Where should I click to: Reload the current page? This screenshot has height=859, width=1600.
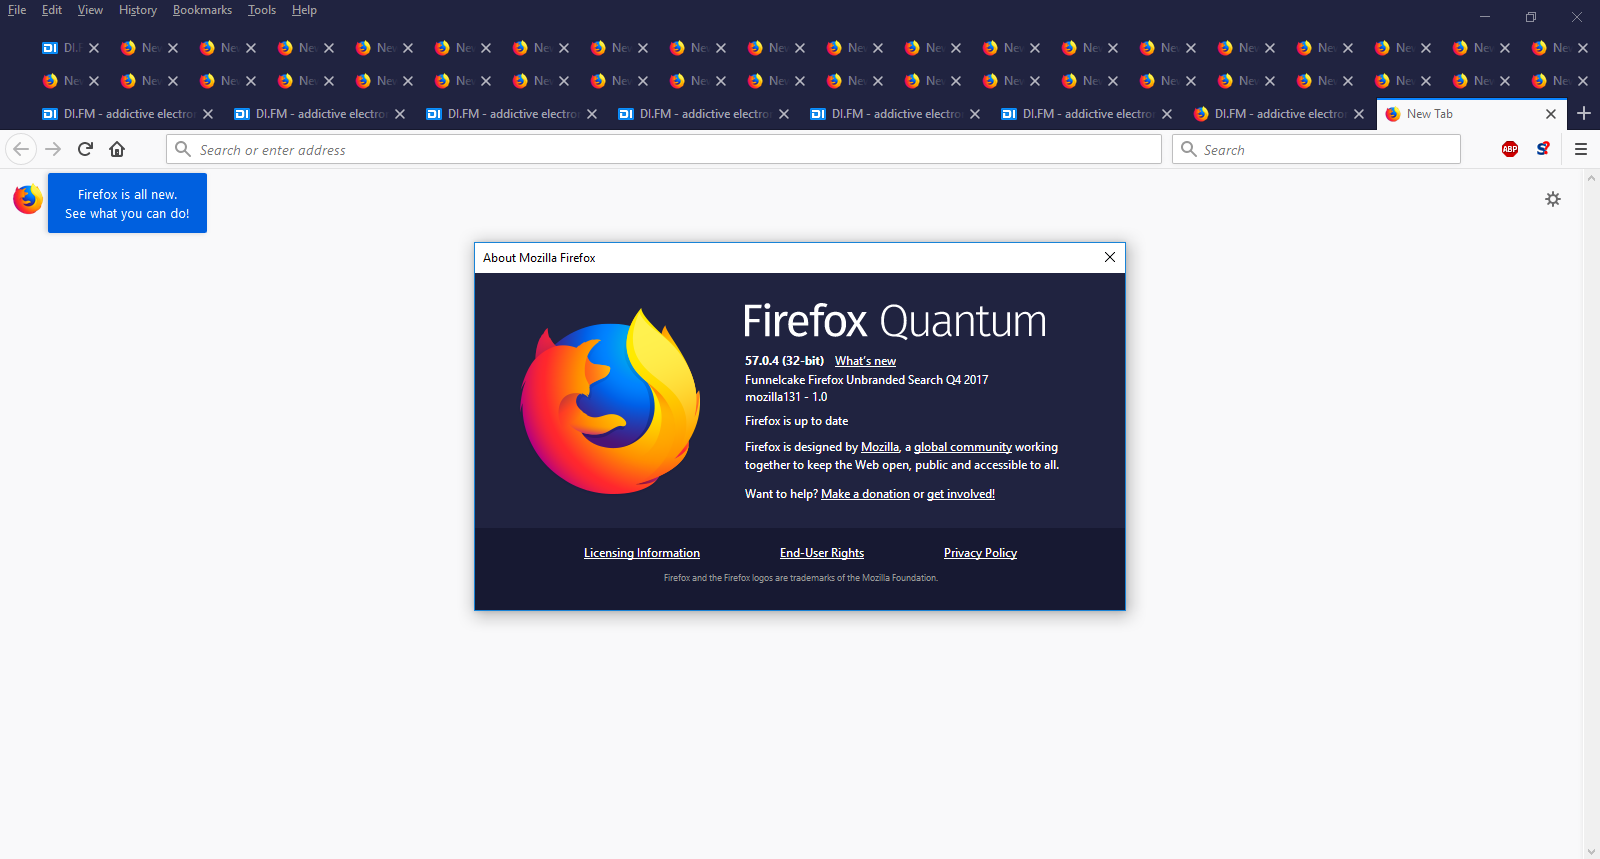(86, 149)
